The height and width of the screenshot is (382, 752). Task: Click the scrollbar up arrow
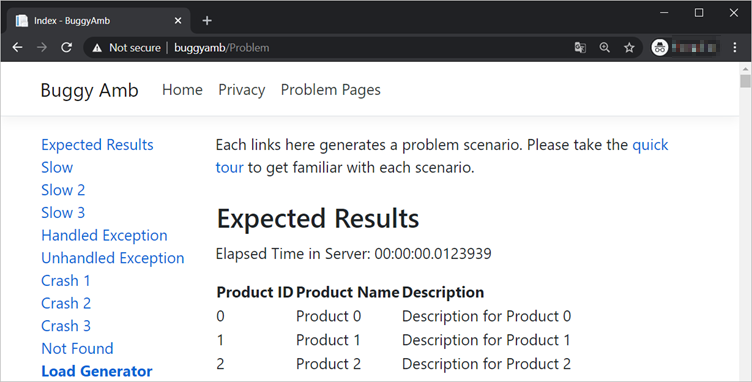coord(745,68)
